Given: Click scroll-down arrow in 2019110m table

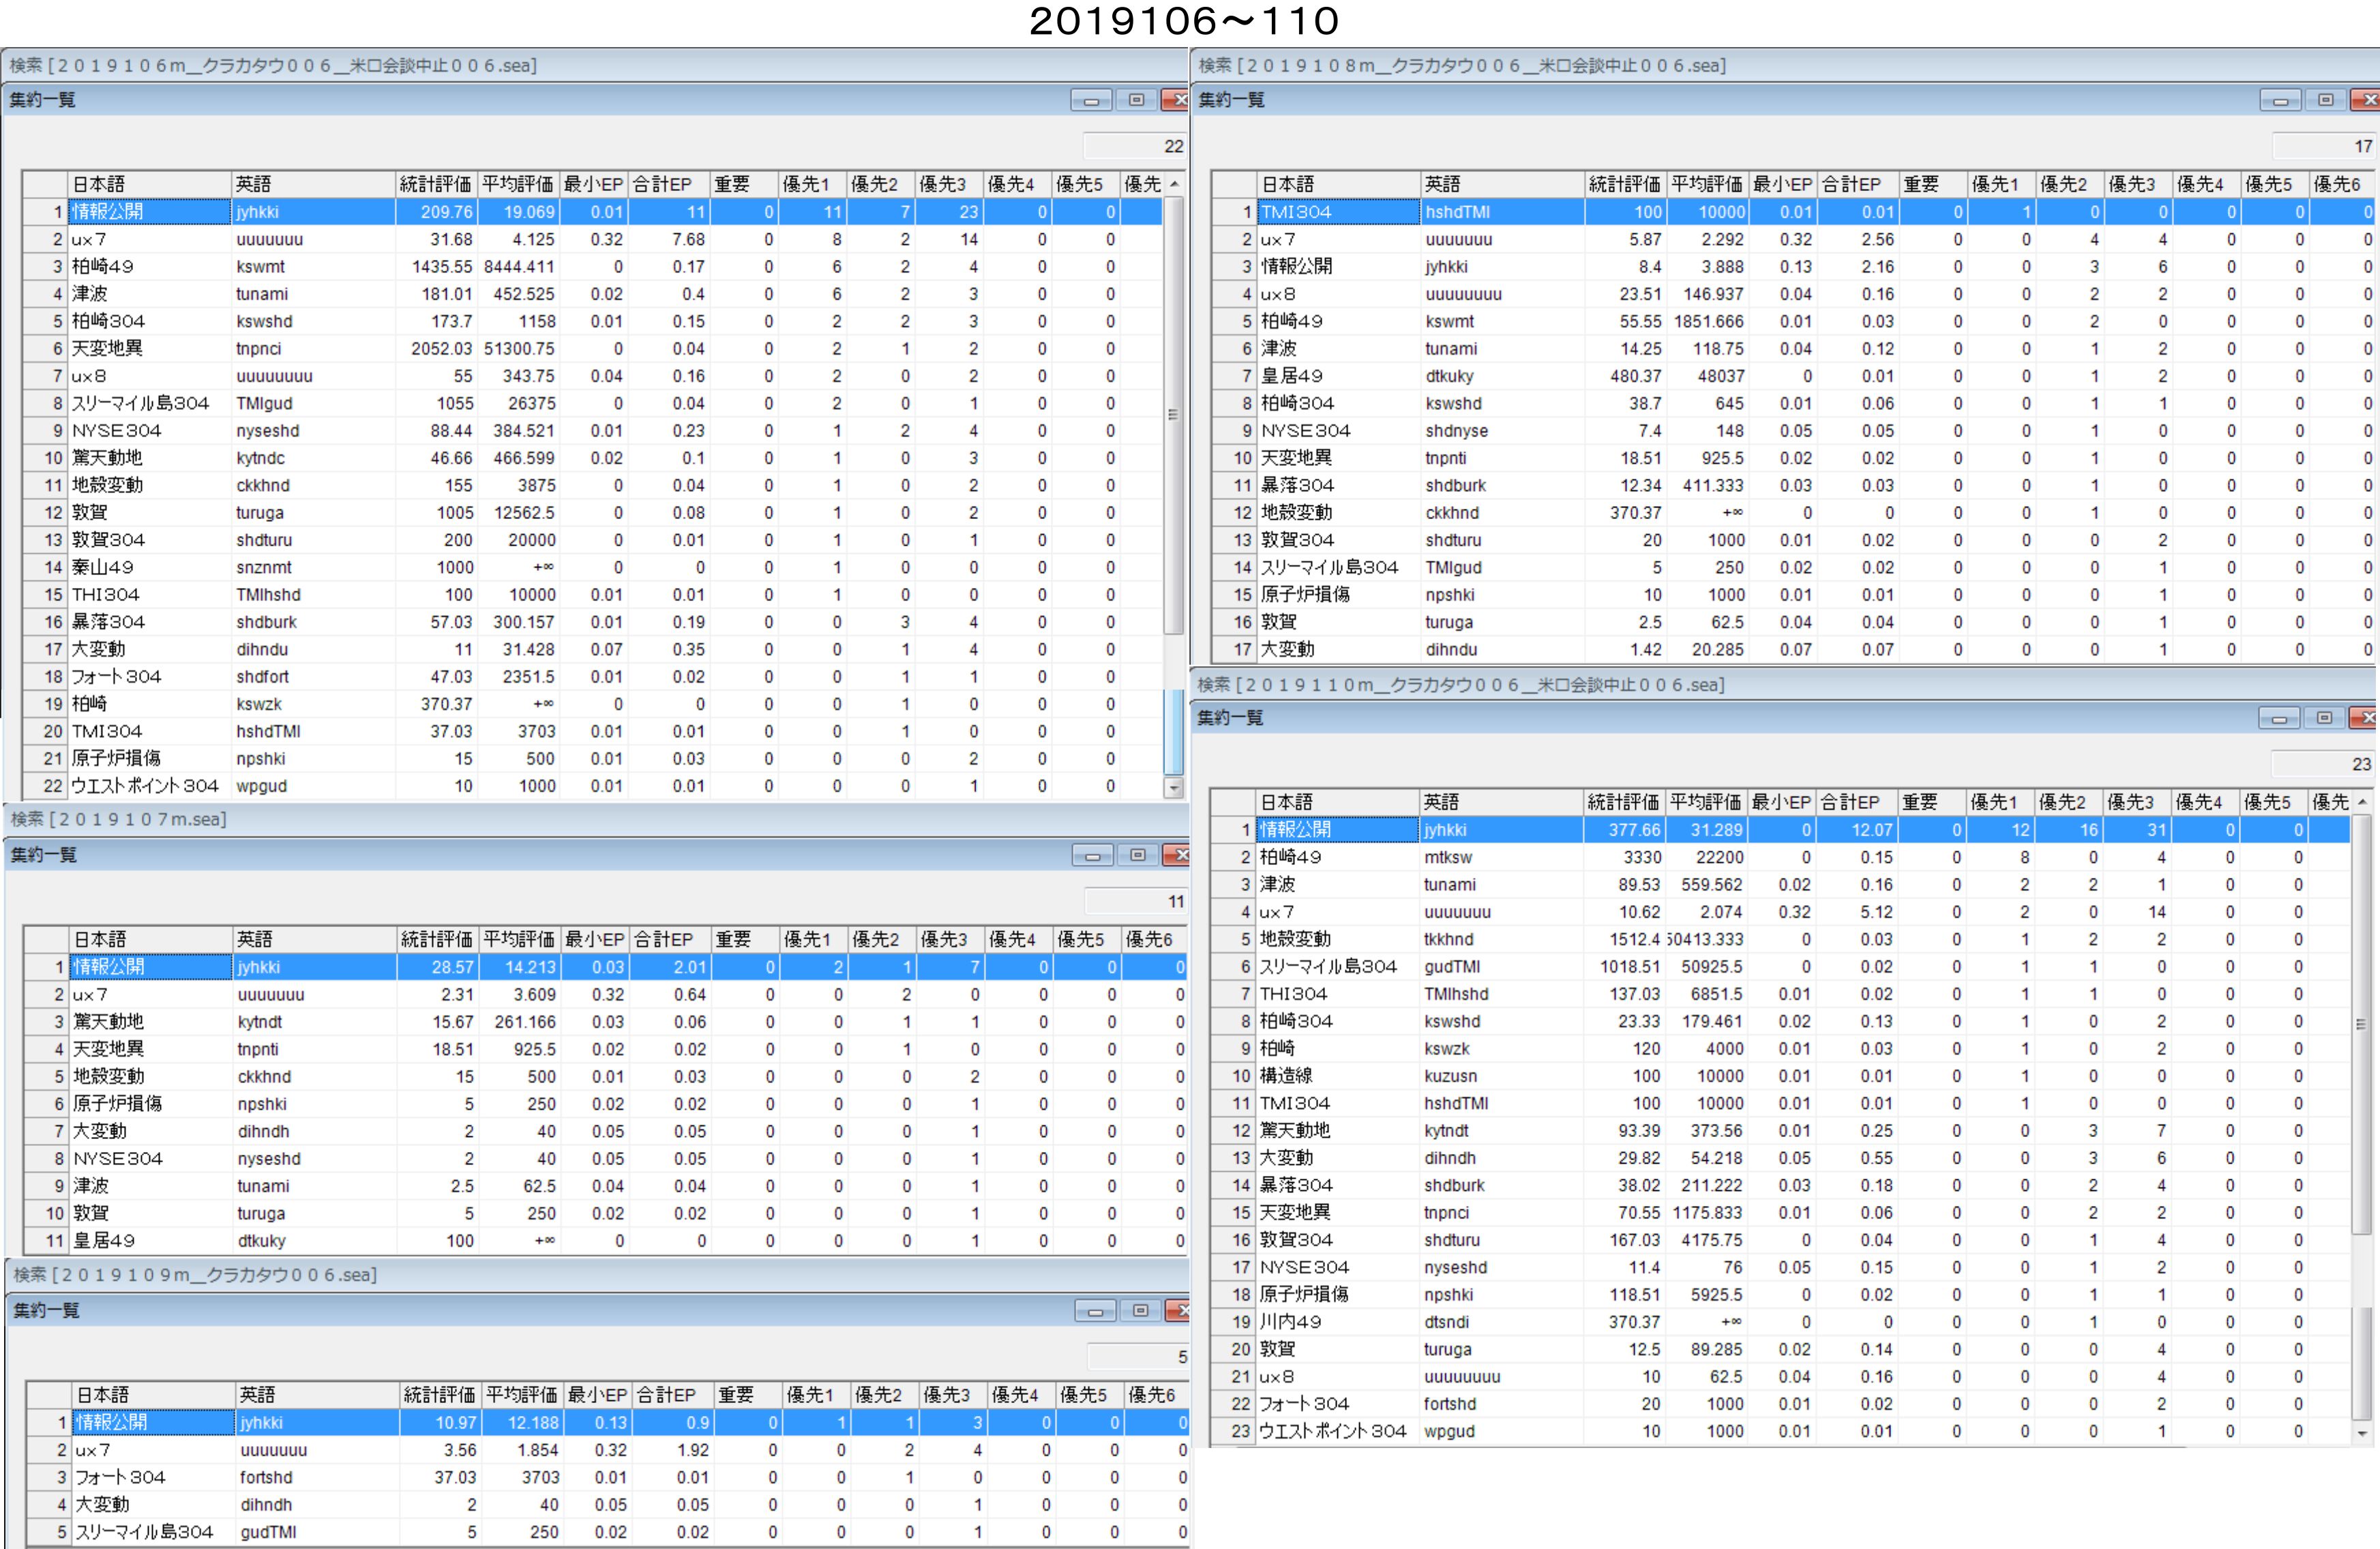Looking at the screenshot, I should click(x=2362, y=1432).
